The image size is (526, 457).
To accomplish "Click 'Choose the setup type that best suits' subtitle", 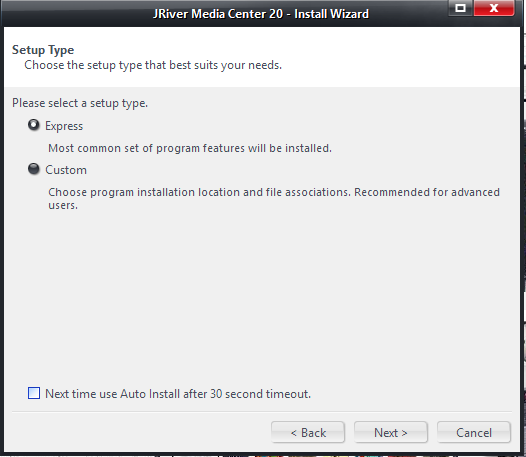I will point(153,65).
